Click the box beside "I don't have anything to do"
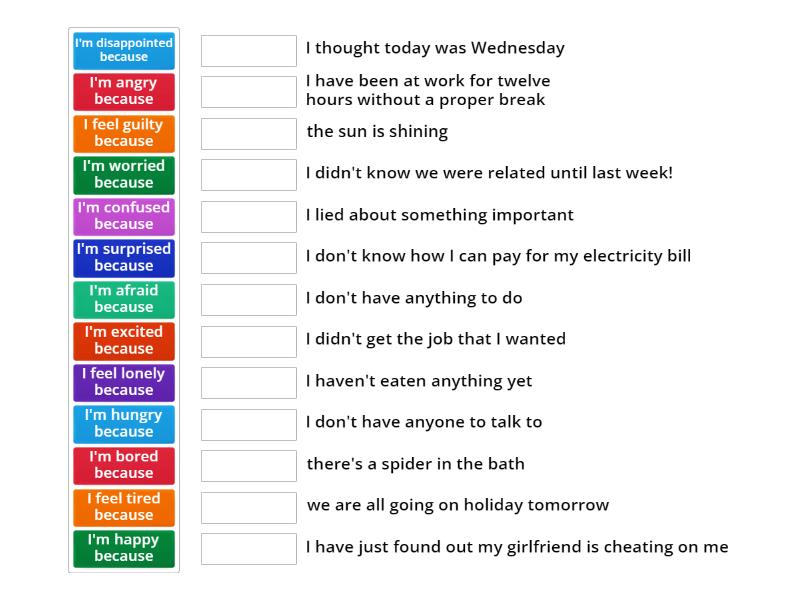The height and width of the screenshot is (600, 800). pyautogui.click(x=248, y=298)
